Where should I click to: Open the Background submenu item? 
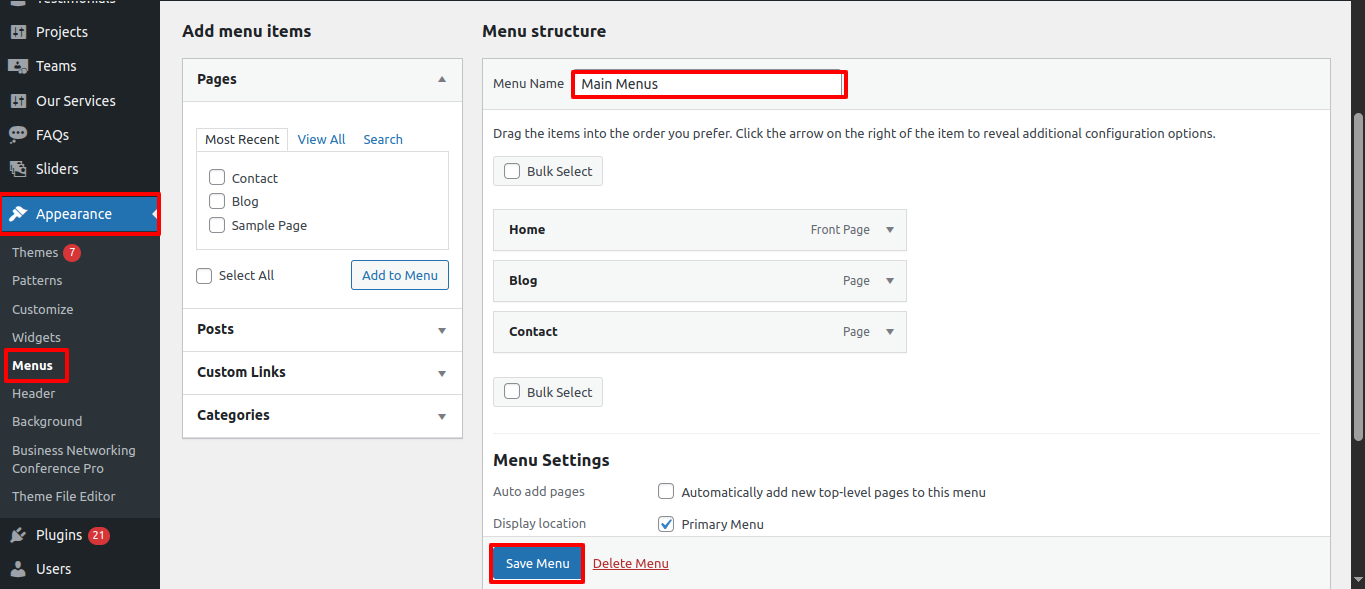tap(47, 421)
